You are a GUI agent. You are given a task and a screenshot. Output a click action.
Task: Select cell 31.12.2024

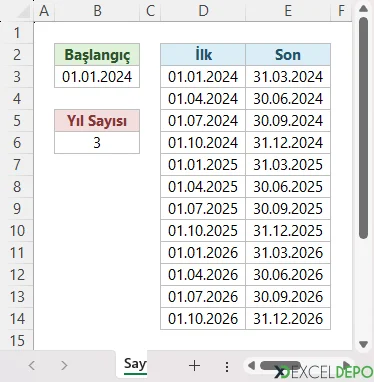[288, 142]
